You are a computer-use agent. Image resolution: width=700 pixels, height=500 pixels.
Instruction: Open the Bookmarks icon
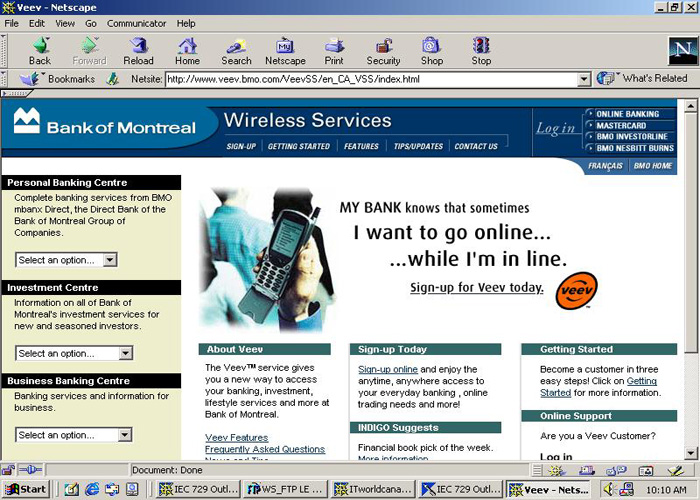[29, 79]
